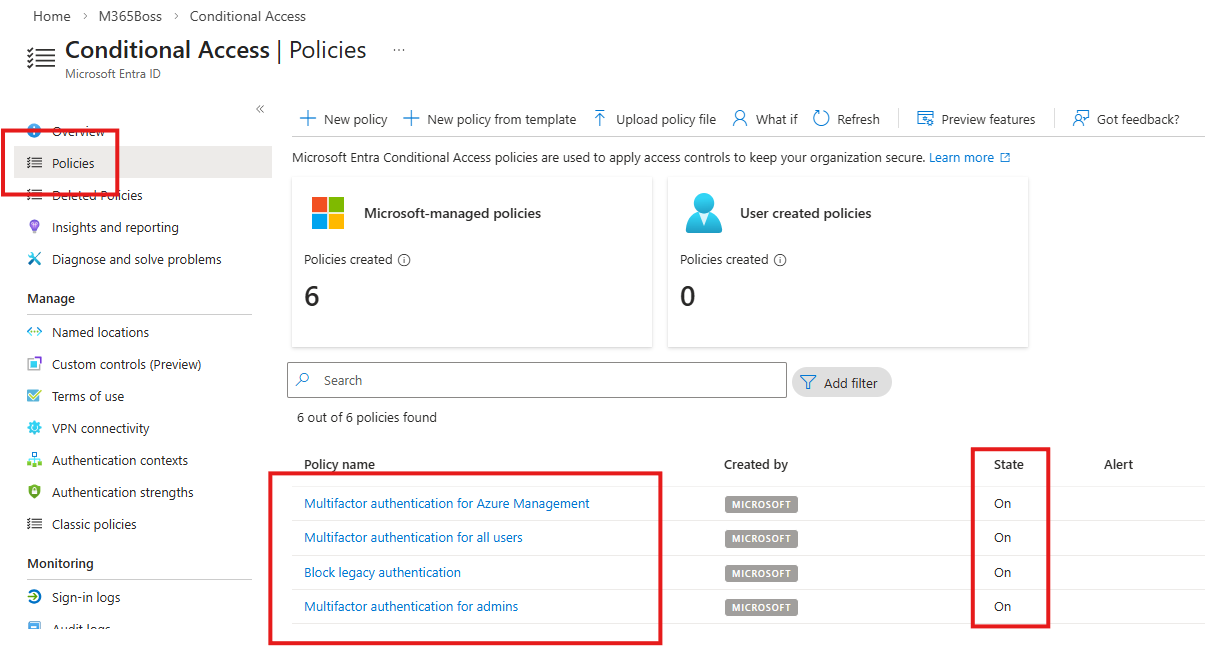Click the '6 out of 6 policies found' text
The height and width of the screenshot is (646, 1205).
click(x=367, y=418)
